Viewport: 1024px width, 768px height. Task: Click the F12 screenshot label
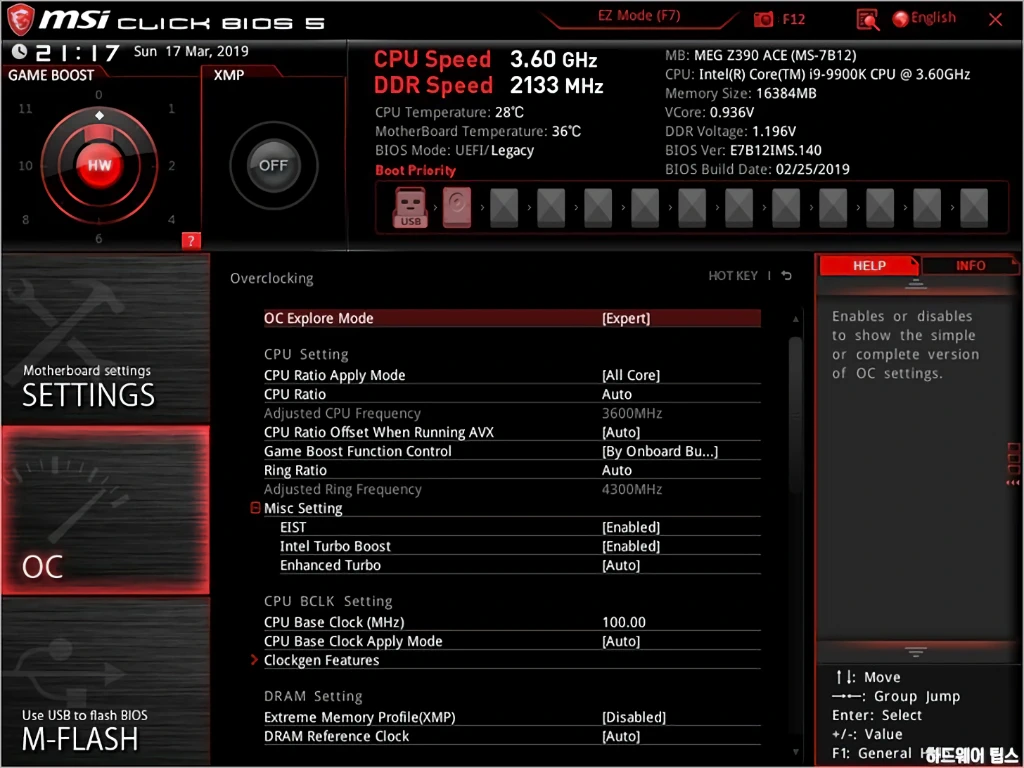(x=793, y=20)
